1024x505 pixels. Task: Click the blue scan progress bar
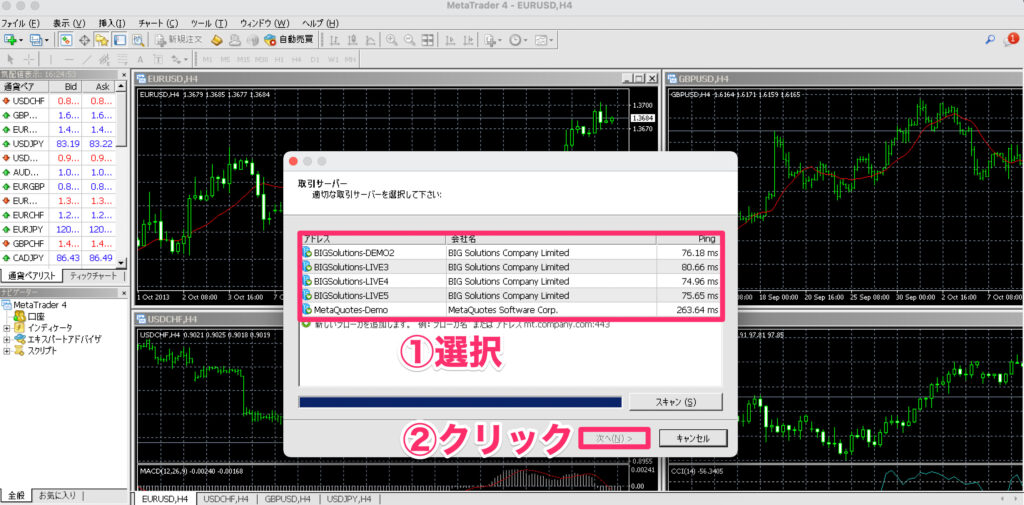pos(460,402)
